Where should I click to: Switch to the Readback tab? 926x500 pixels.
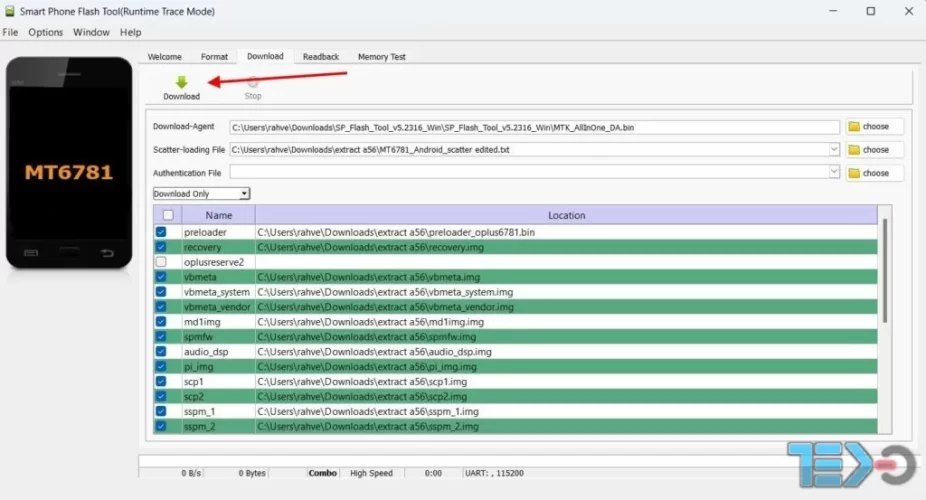pos(321,57)
